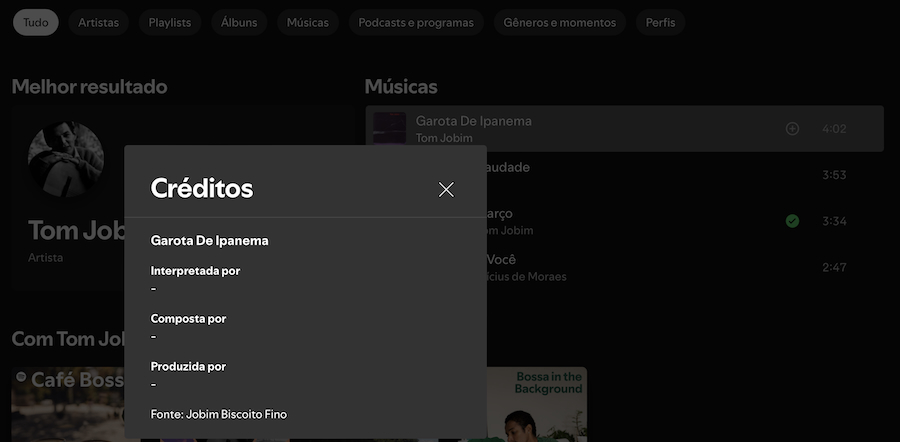Open Podcasts e programas filter
The height and width of the screenshot is (442, 900).
[416, 22]
